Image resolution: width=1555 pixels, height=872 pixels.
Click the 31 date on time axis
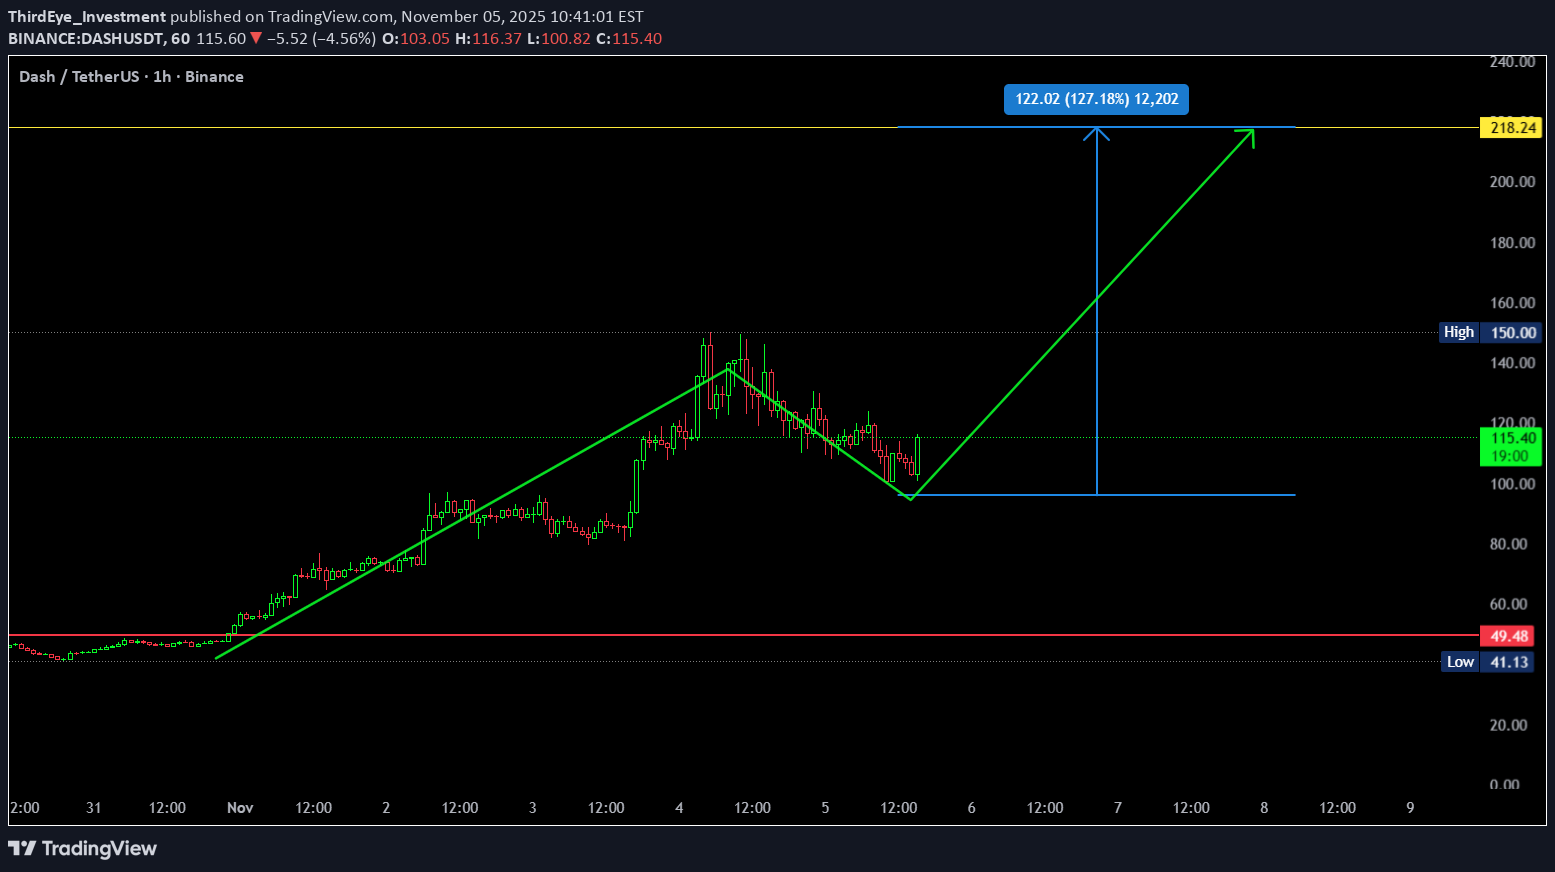94,808
